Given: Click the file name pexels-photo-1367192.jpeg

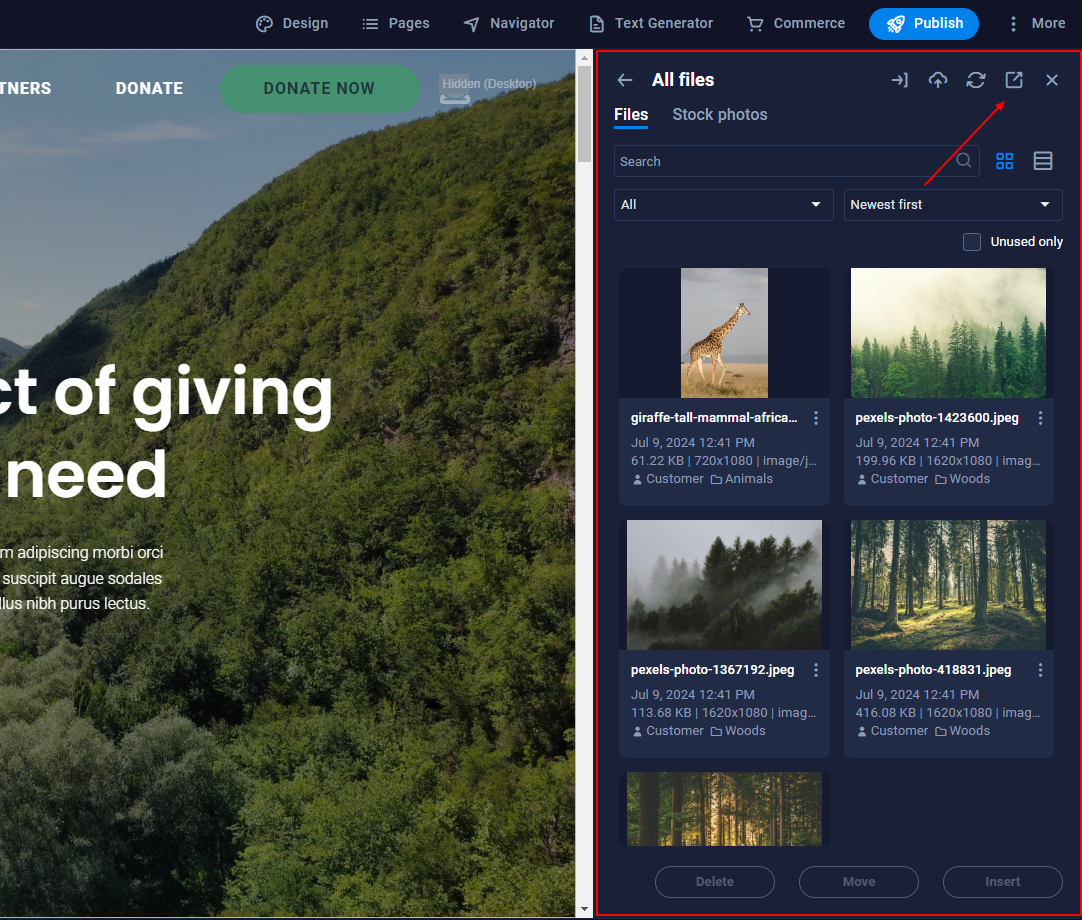Looking at the screenshot, I should [712, 669].
